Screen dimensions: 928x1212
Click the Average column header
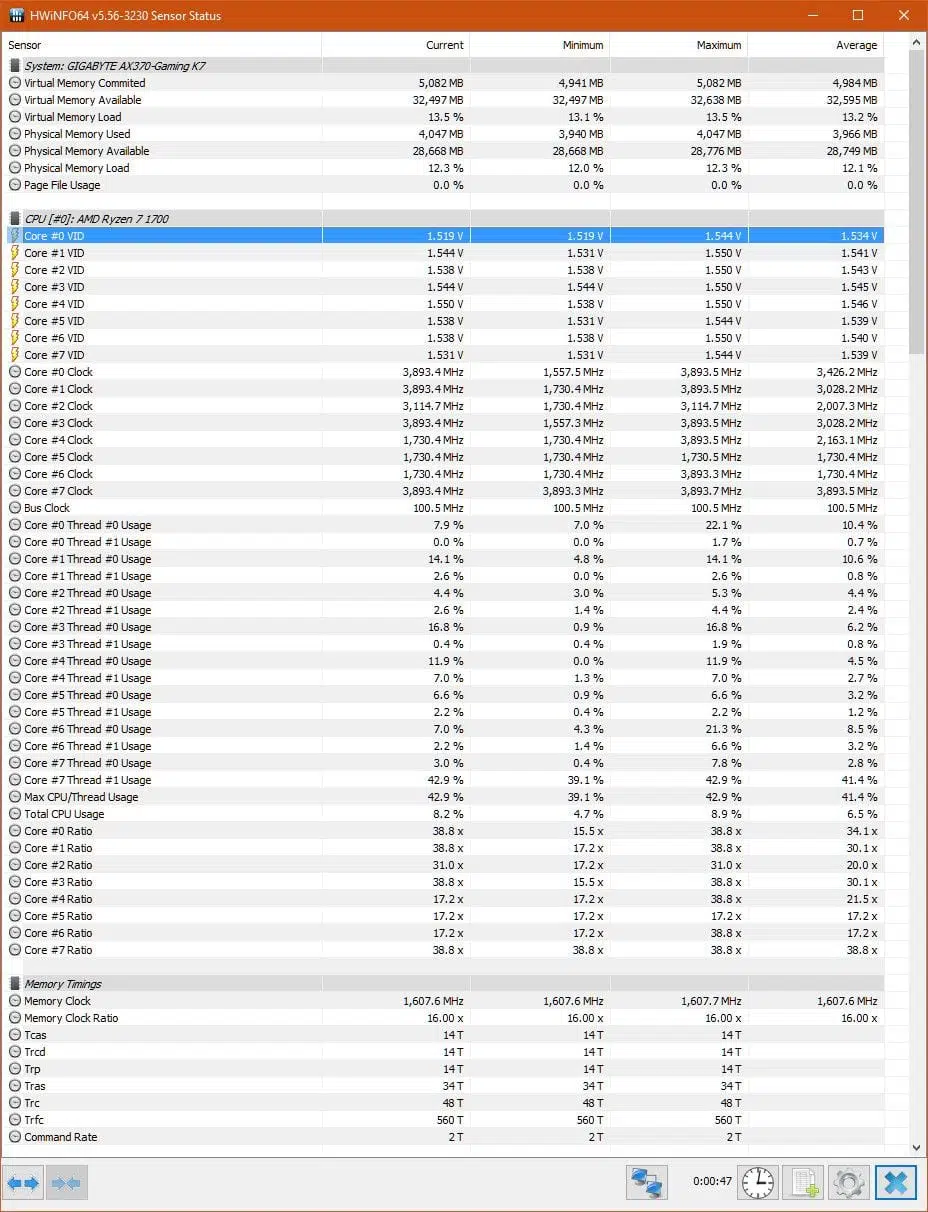pyautogui.click(x=816, y=45)
